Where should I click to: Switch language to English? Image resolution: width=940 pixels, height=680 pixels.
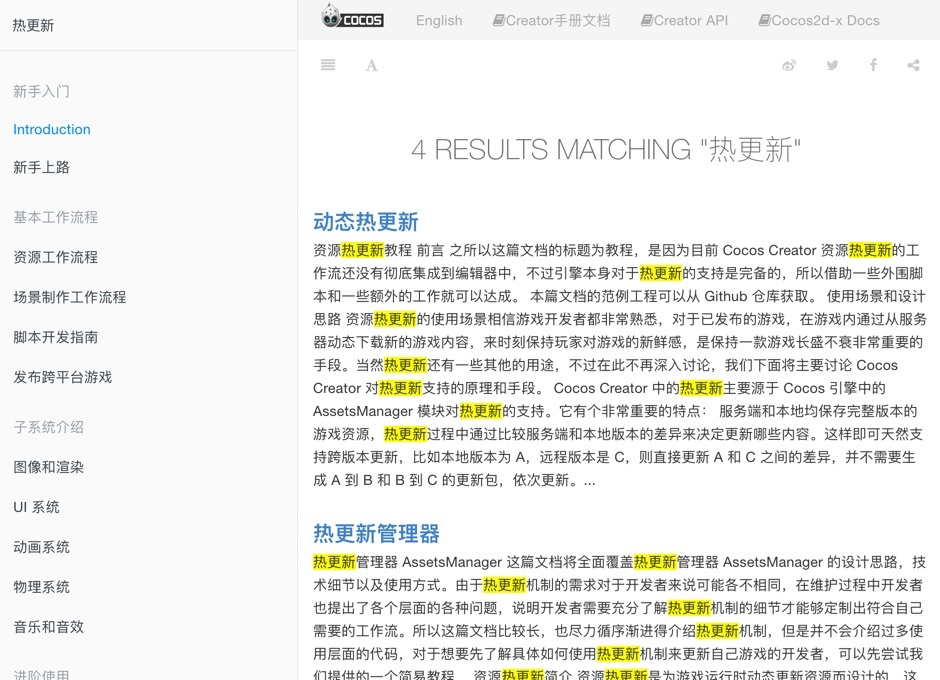pyautogui.click(x=439, y=21)
